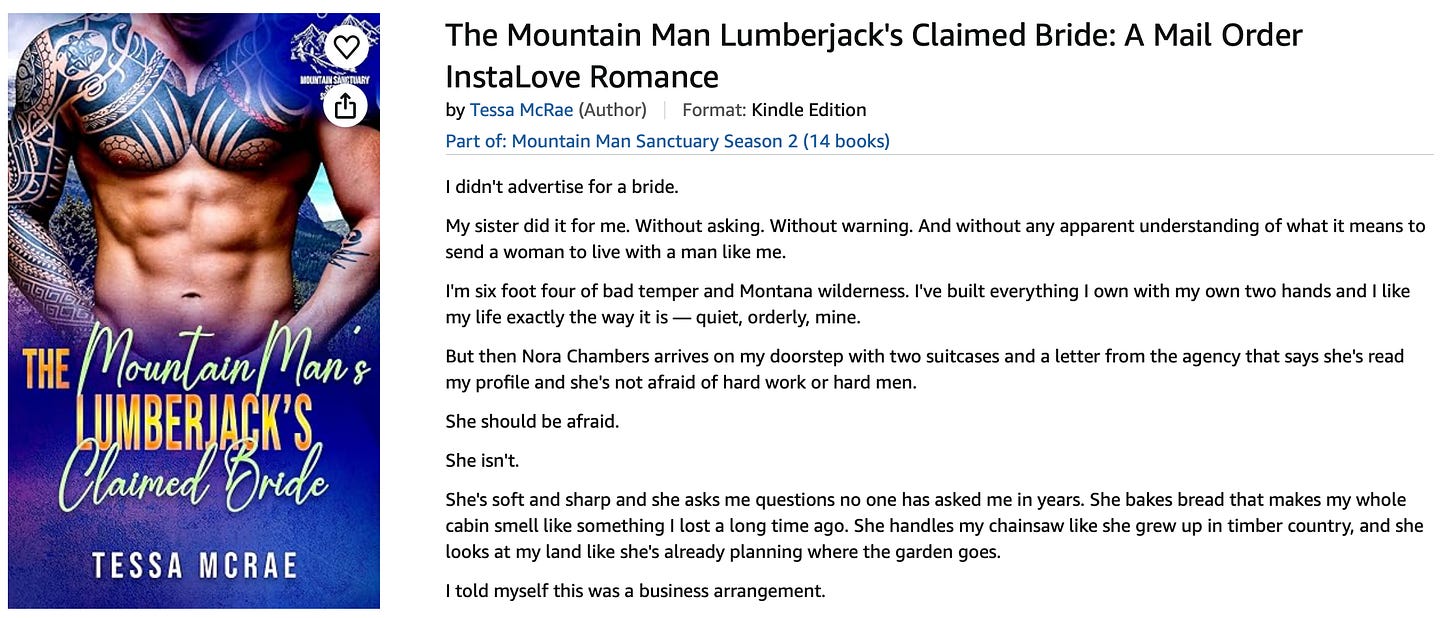The height and width of the screenshot is (618, 1456).
Task: Select the Kindle Edition format text
Action: click(x=809, y=110)
